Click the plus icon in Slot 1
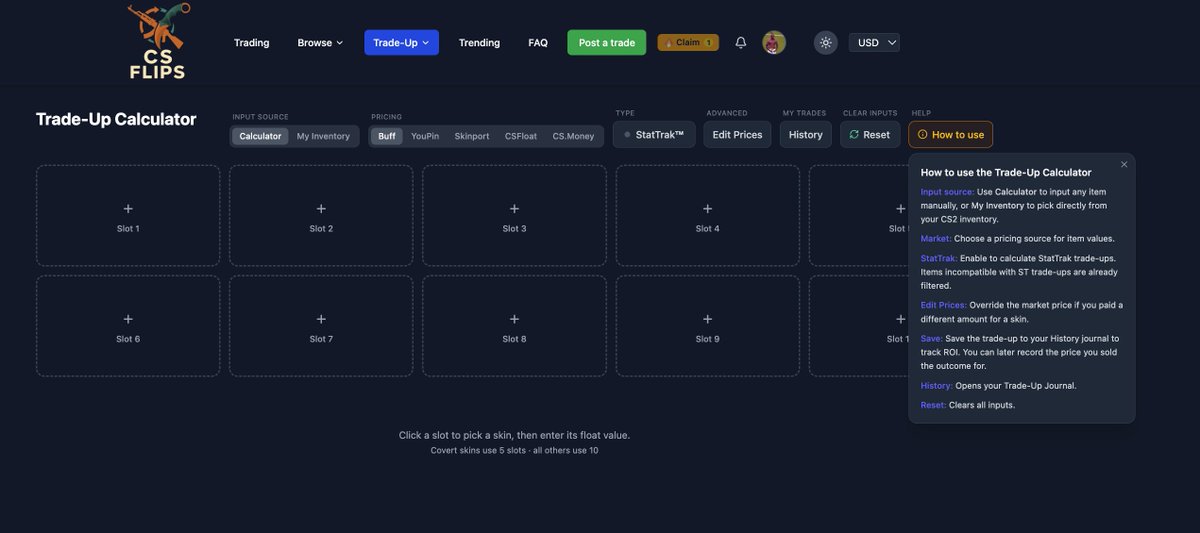The image size is (1200, 533). [x=128, y=209]
